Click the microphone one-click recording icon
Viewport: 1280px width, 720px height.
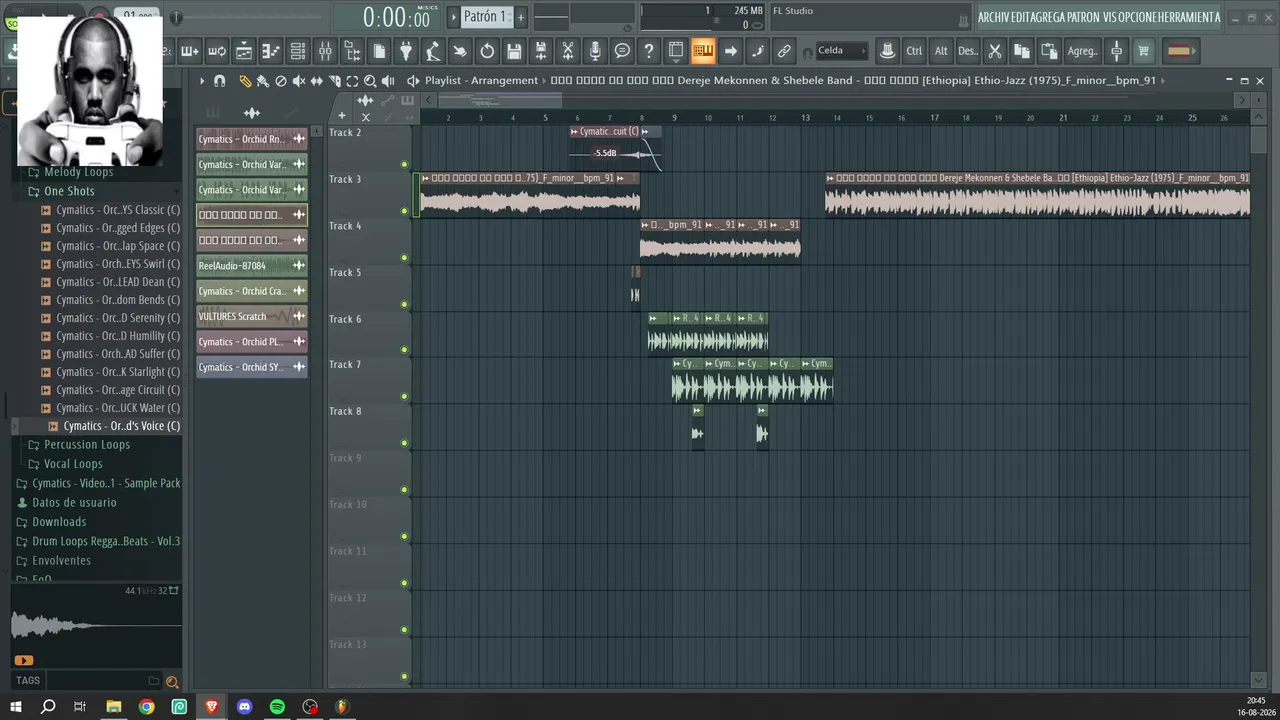[595, 51]
